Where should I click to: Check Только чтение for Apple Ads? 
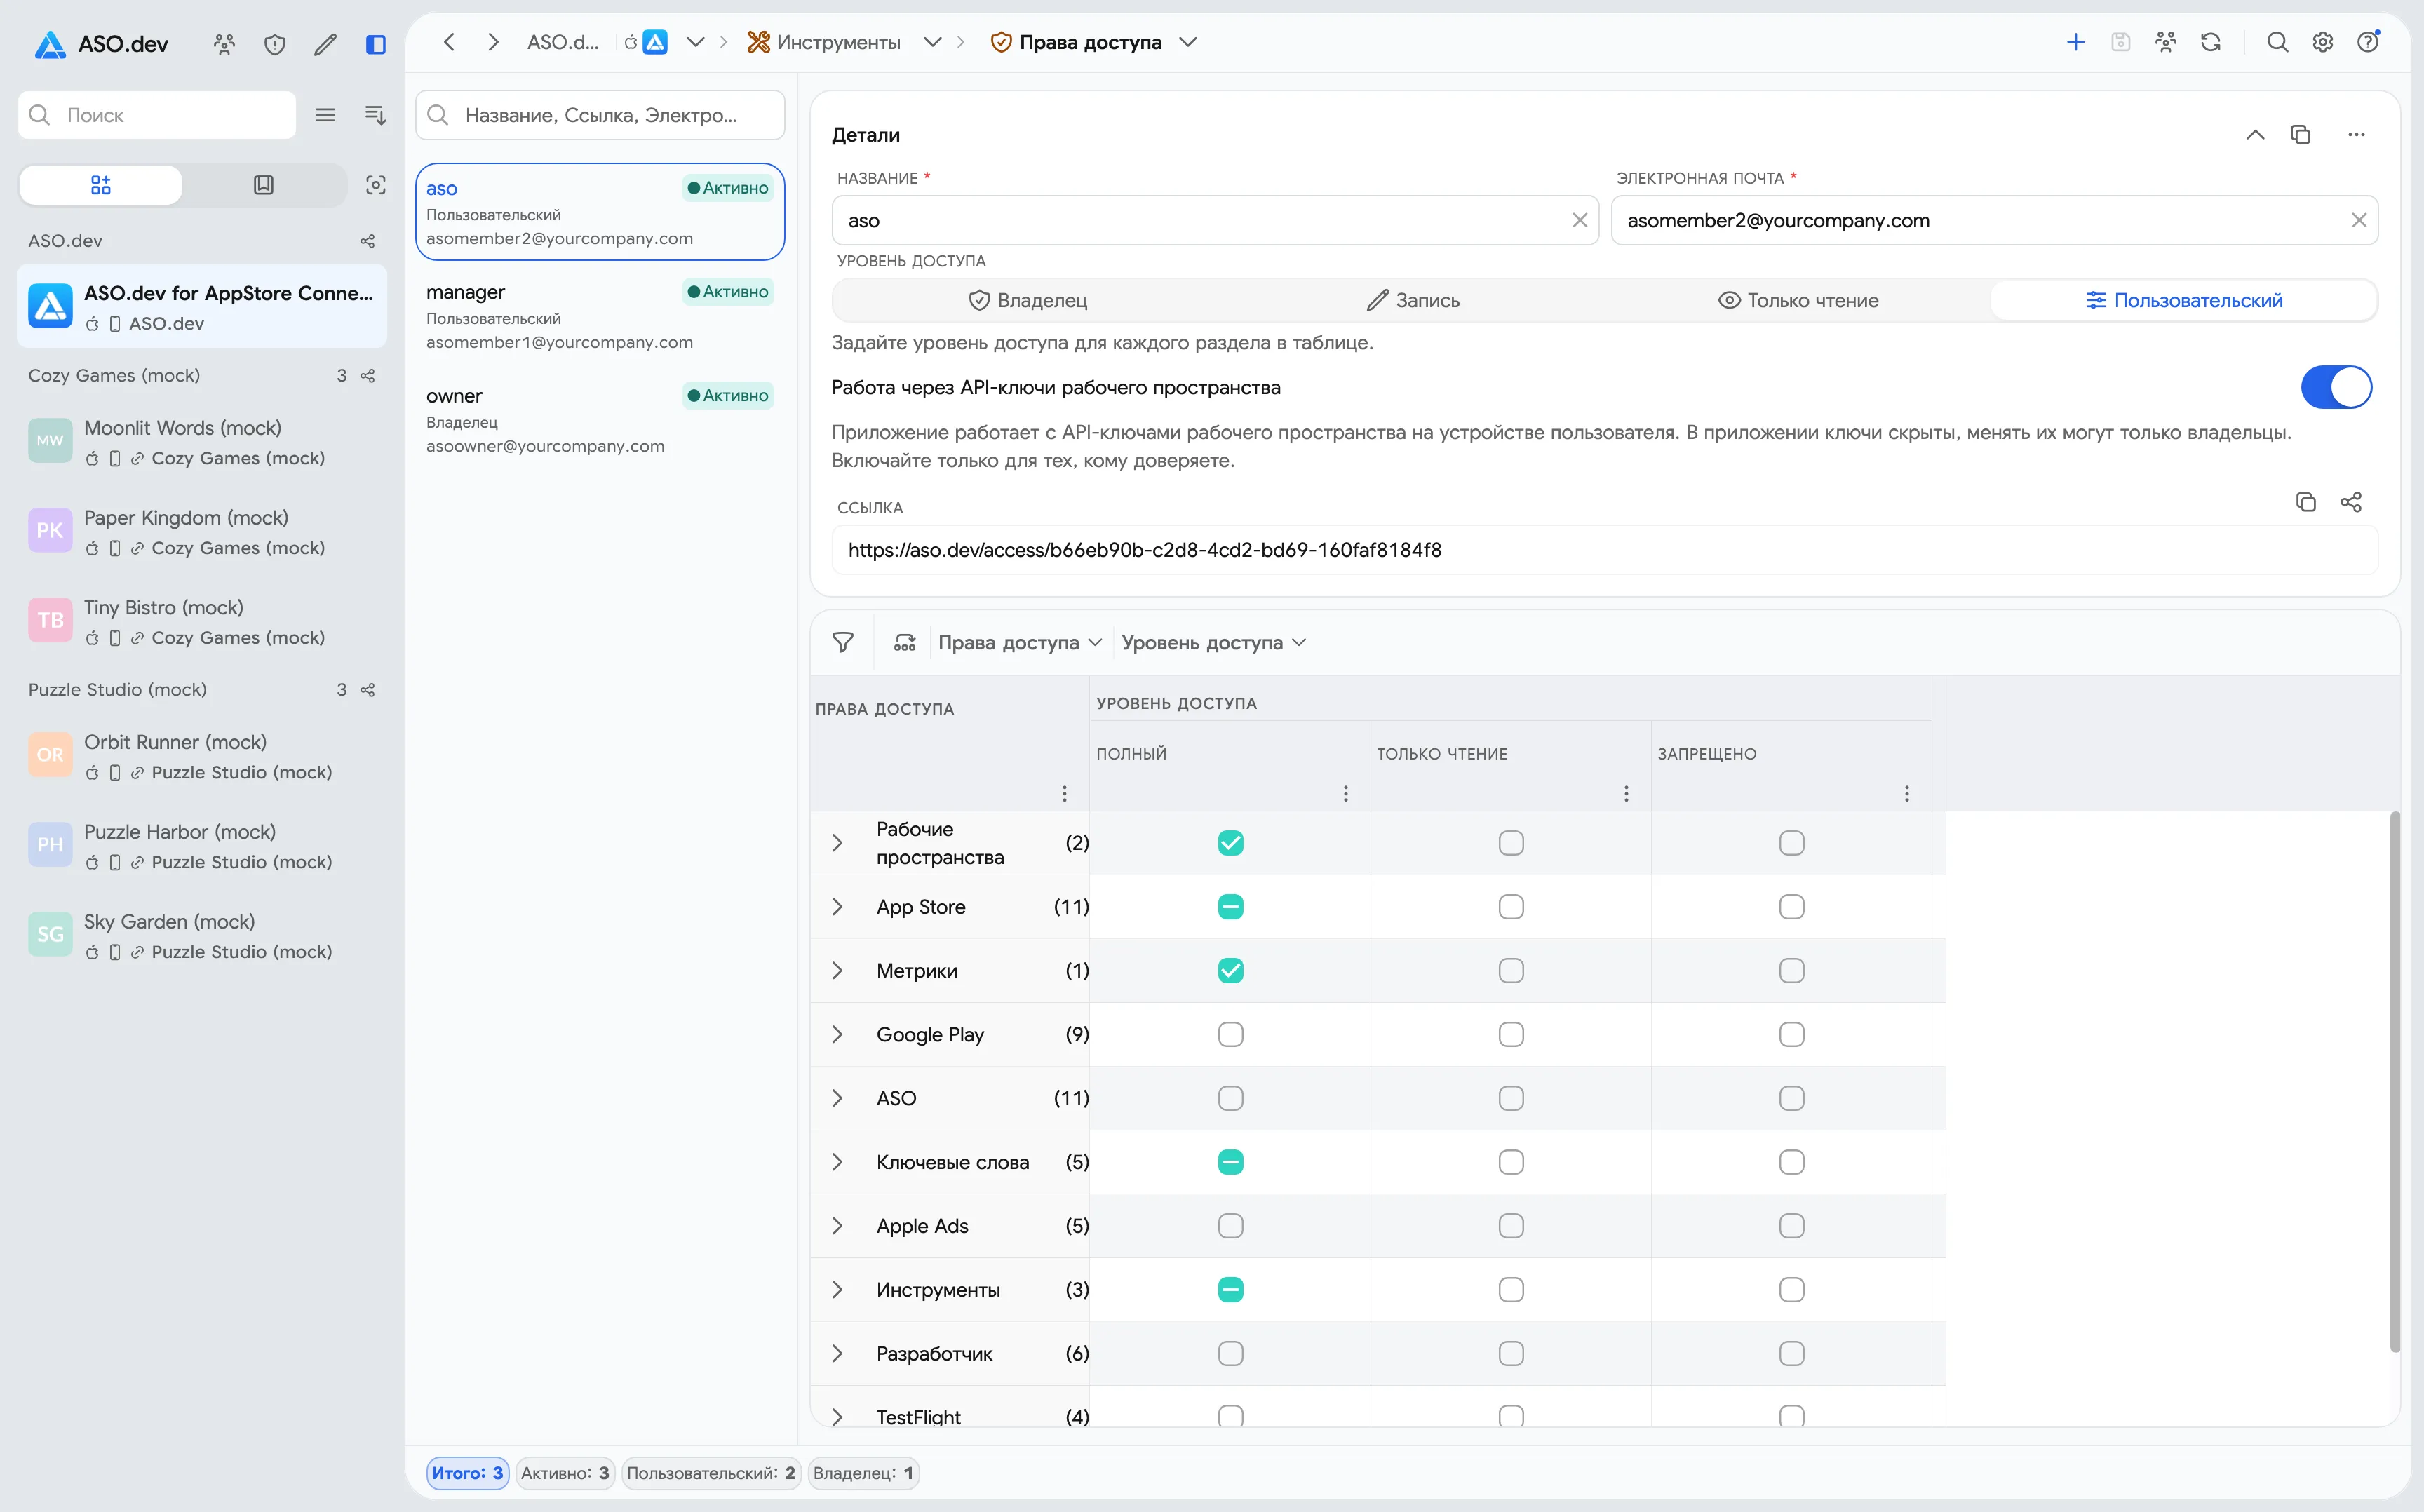[1511, 1226]
